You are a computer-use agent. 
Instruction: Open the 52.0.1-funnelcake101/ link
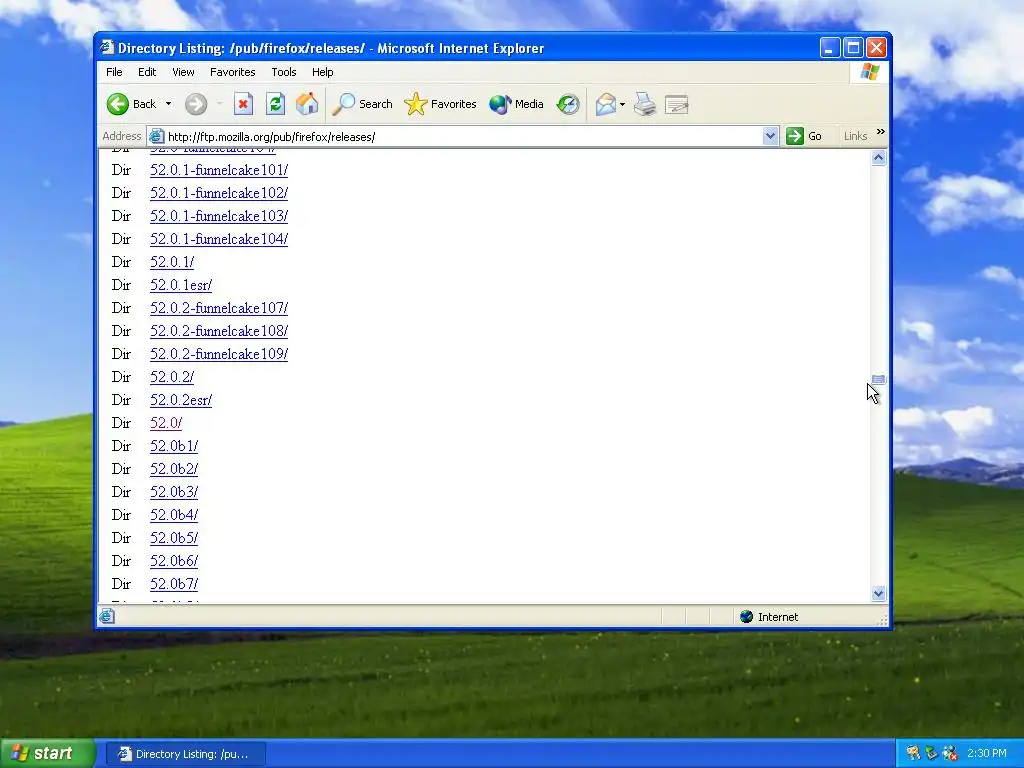pos(219,170)
